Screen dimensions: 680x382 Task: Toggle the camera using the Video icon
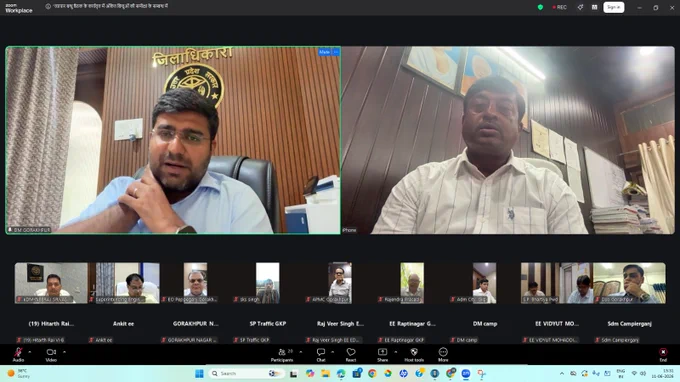point(51,354)
